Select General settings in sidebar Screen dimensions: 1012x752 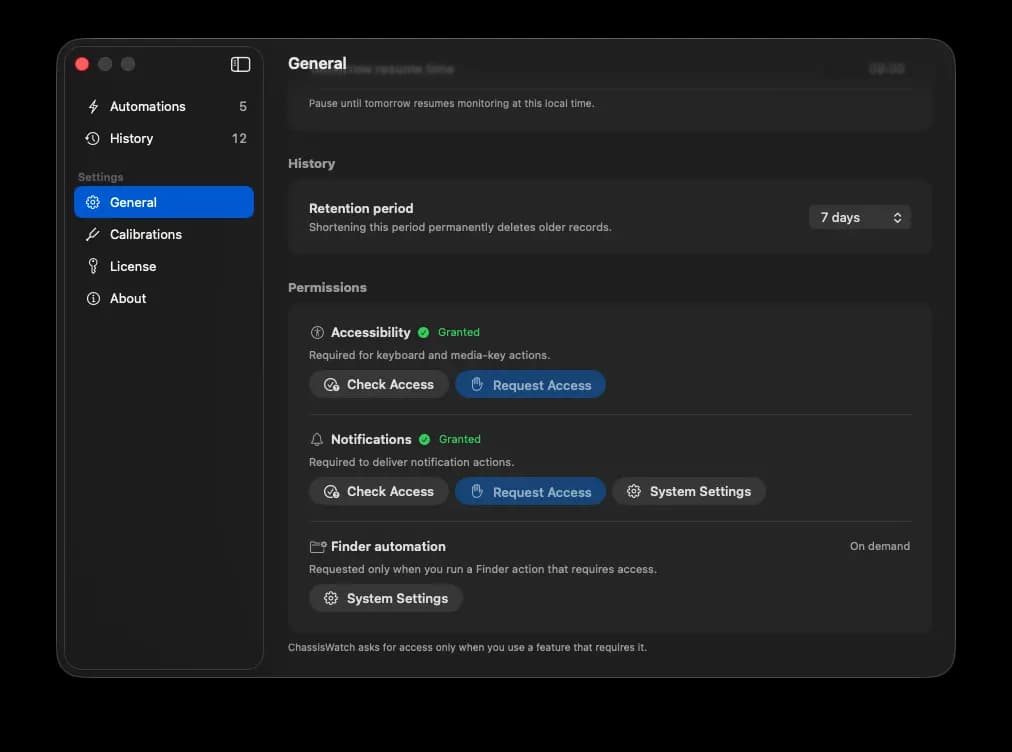[x=164, y=202]
